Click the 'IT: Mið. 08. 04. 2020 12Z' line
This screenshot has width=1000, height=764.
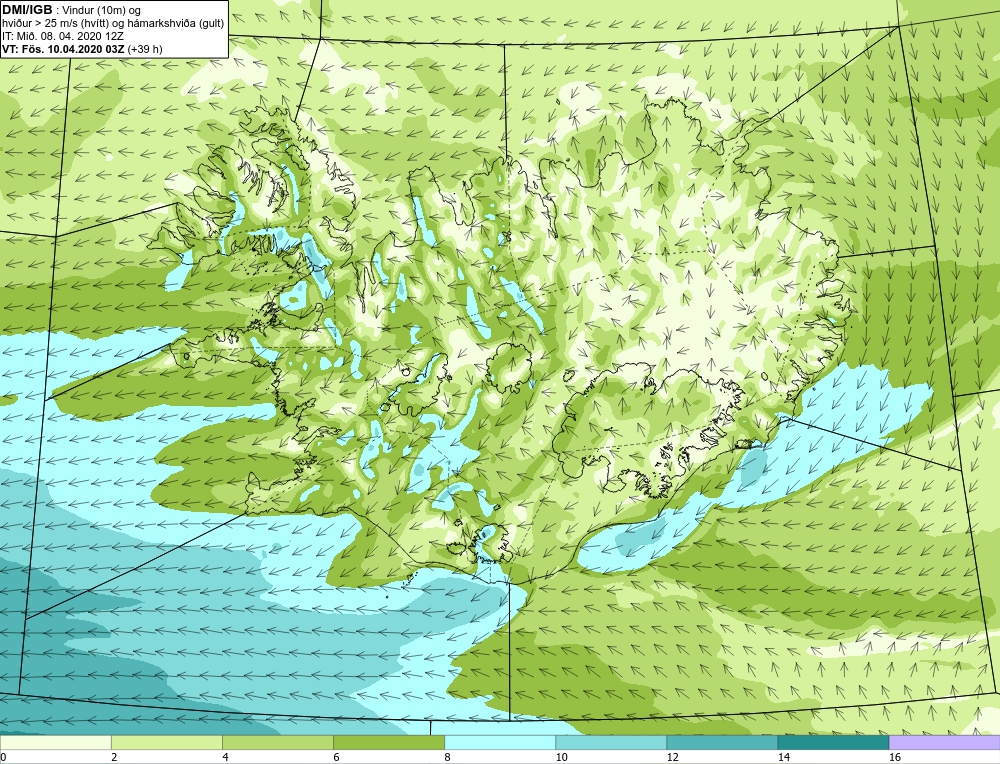point(62,36)
